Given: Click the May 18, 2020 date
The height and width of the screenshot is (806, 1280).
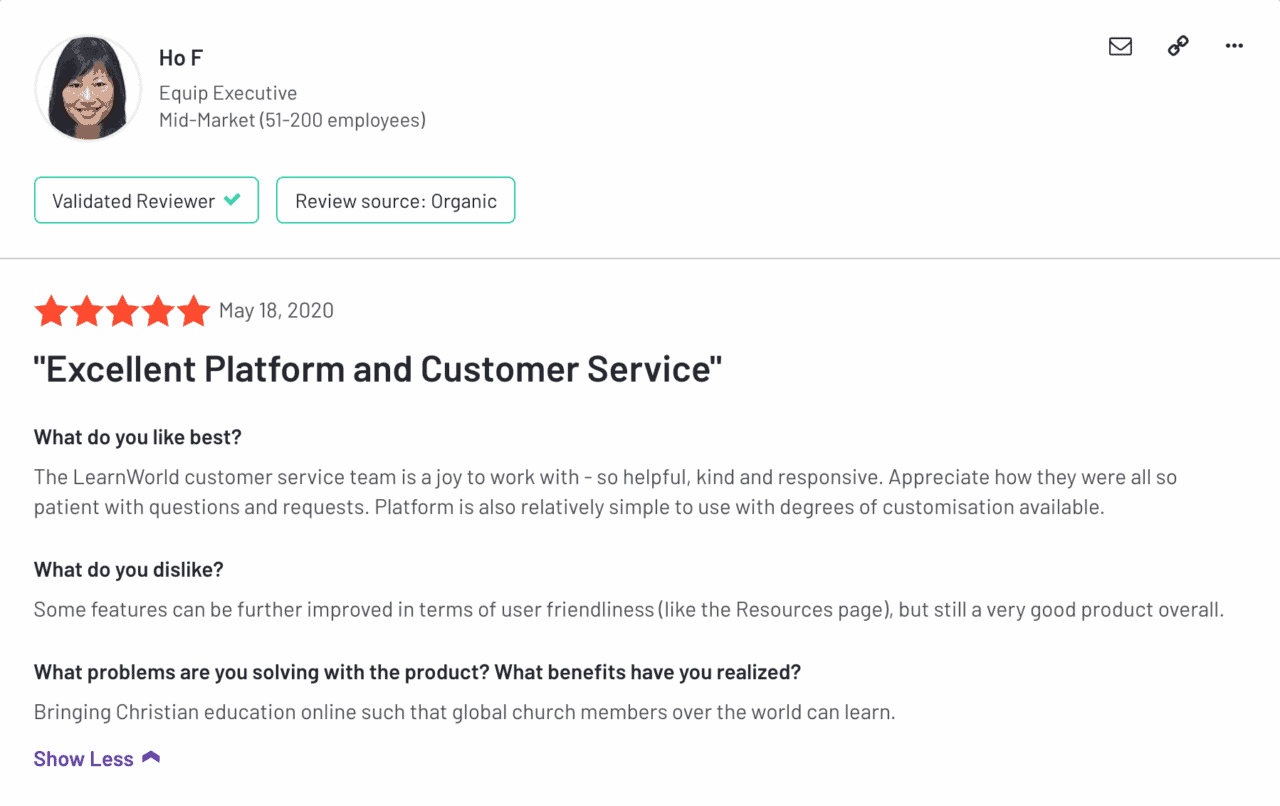Looking at the screenshot, I should 276,310.
